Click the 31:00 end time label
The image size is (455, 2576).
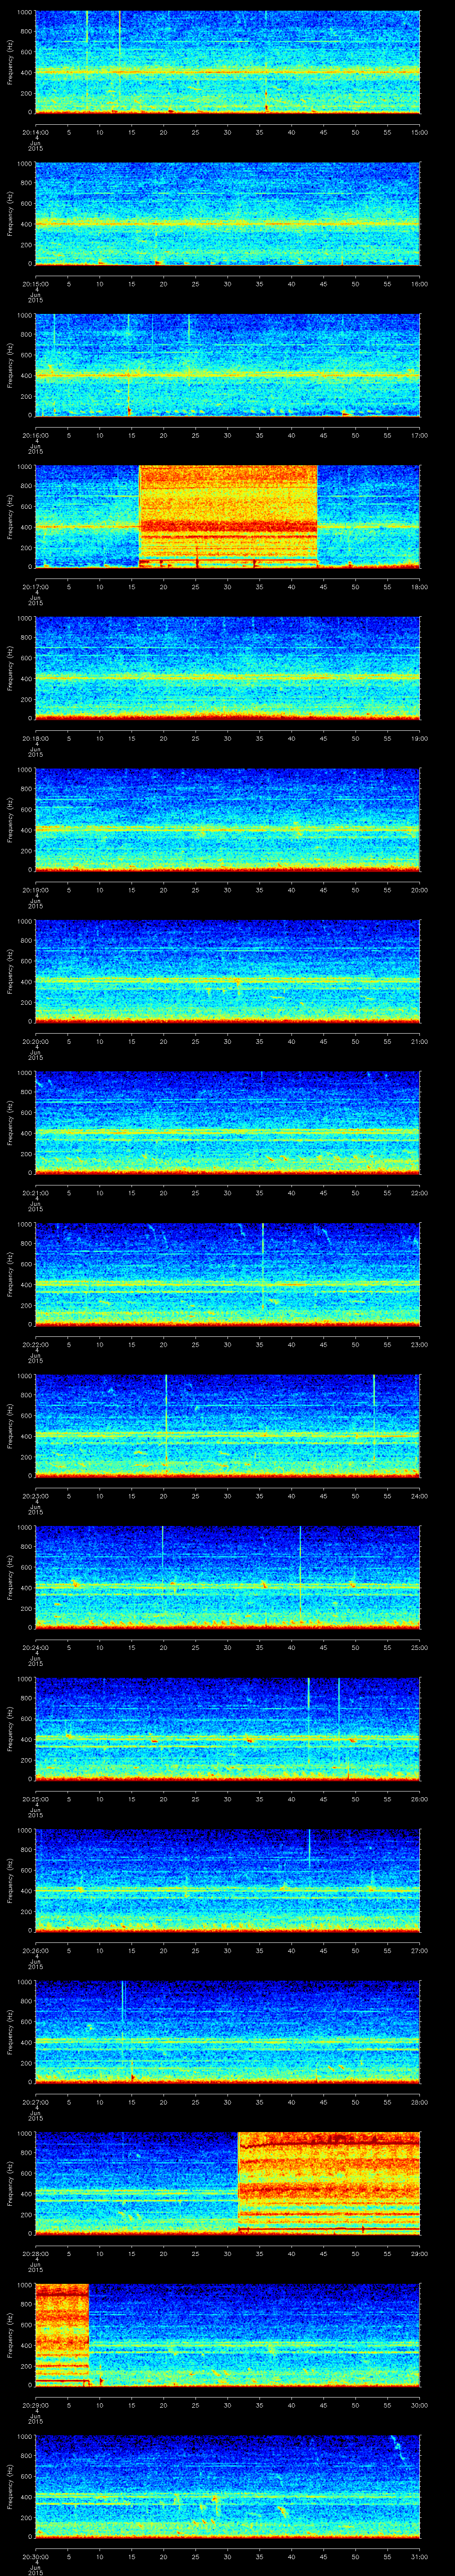(x=420, y=2556)
